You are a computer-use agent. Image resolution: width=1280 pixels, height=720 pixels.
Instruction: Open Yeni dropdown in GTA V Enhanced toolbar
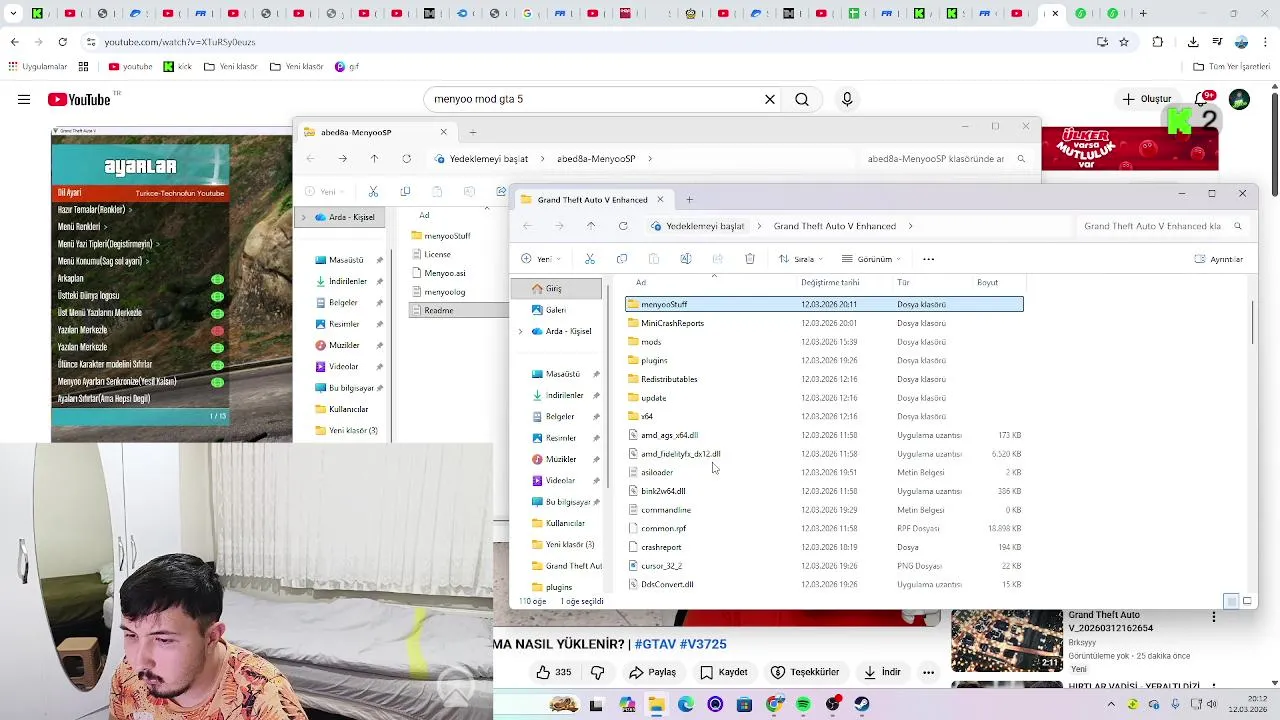click(540, 259)
